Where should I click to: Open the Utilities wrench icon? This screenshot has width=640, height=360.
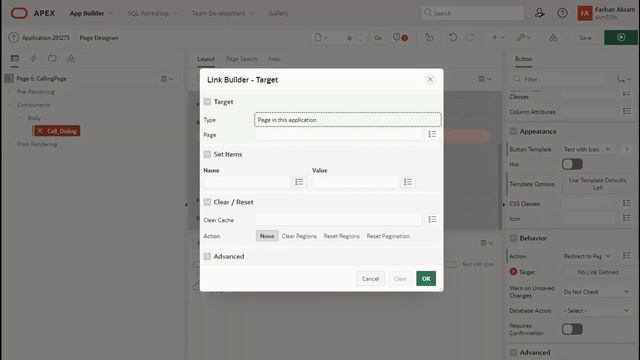coord(523,38)
